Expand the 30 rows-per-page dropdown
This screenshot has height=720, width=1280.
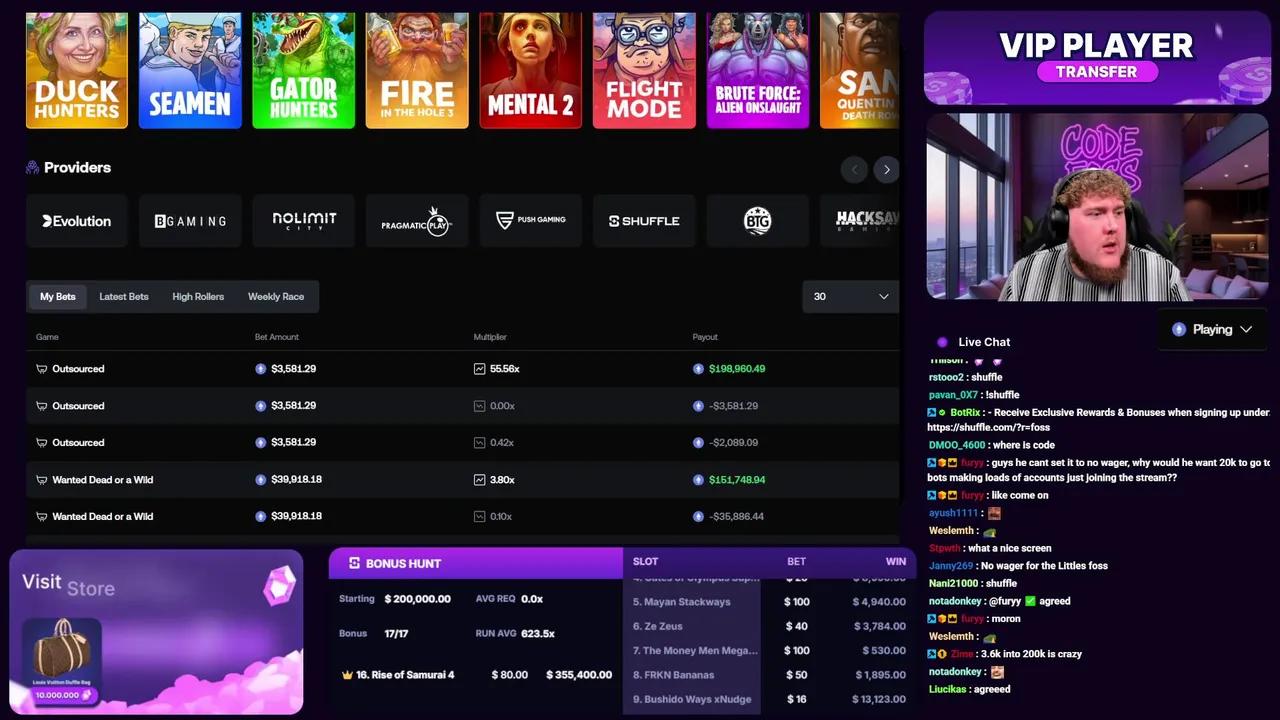tap(851, 296)
